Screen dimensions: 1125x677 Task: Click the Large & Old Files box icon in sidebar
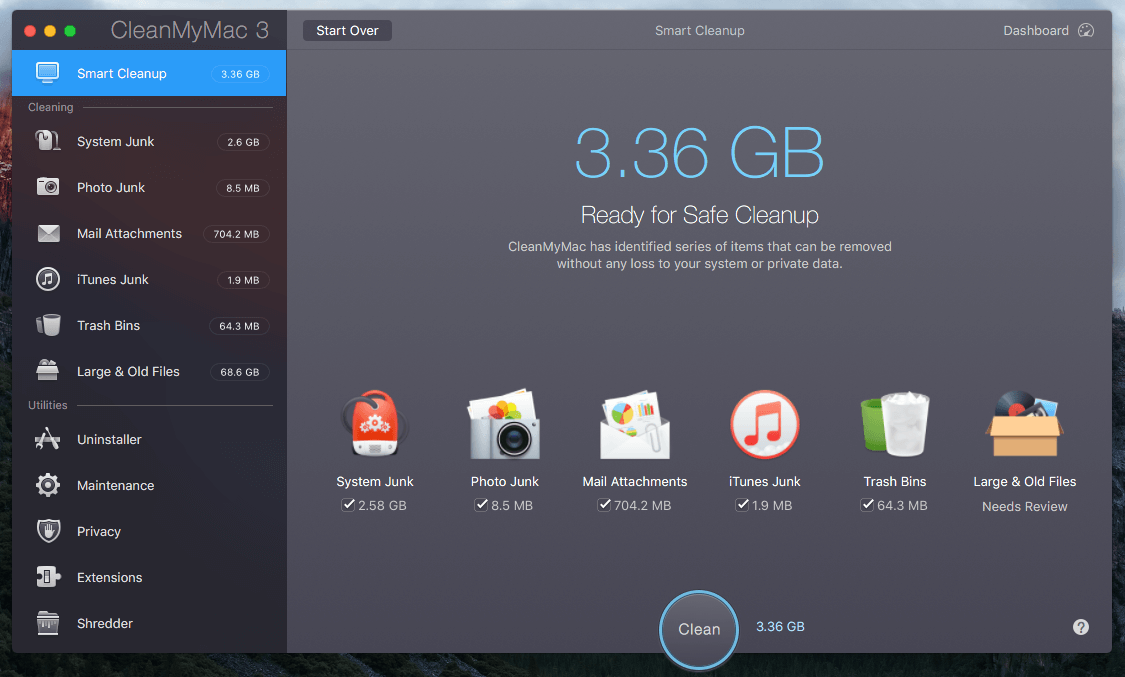click(x=48, y=371)
